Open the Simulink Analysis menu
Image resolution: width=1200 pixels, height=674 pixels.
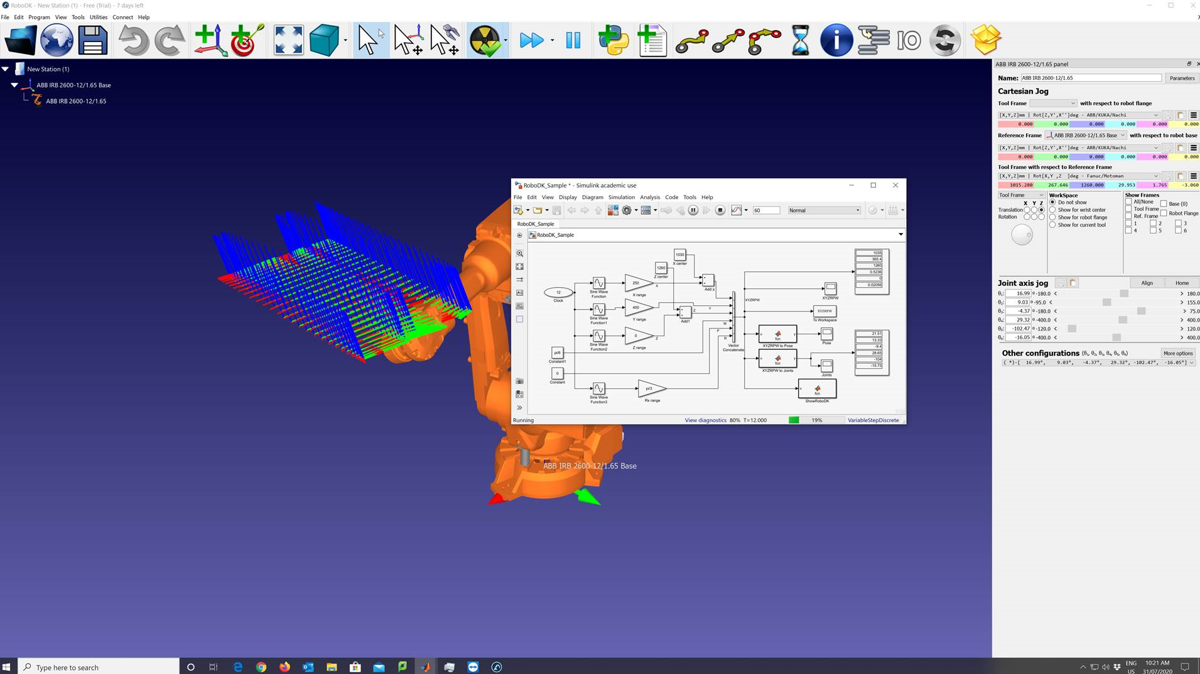click(650, 197)
